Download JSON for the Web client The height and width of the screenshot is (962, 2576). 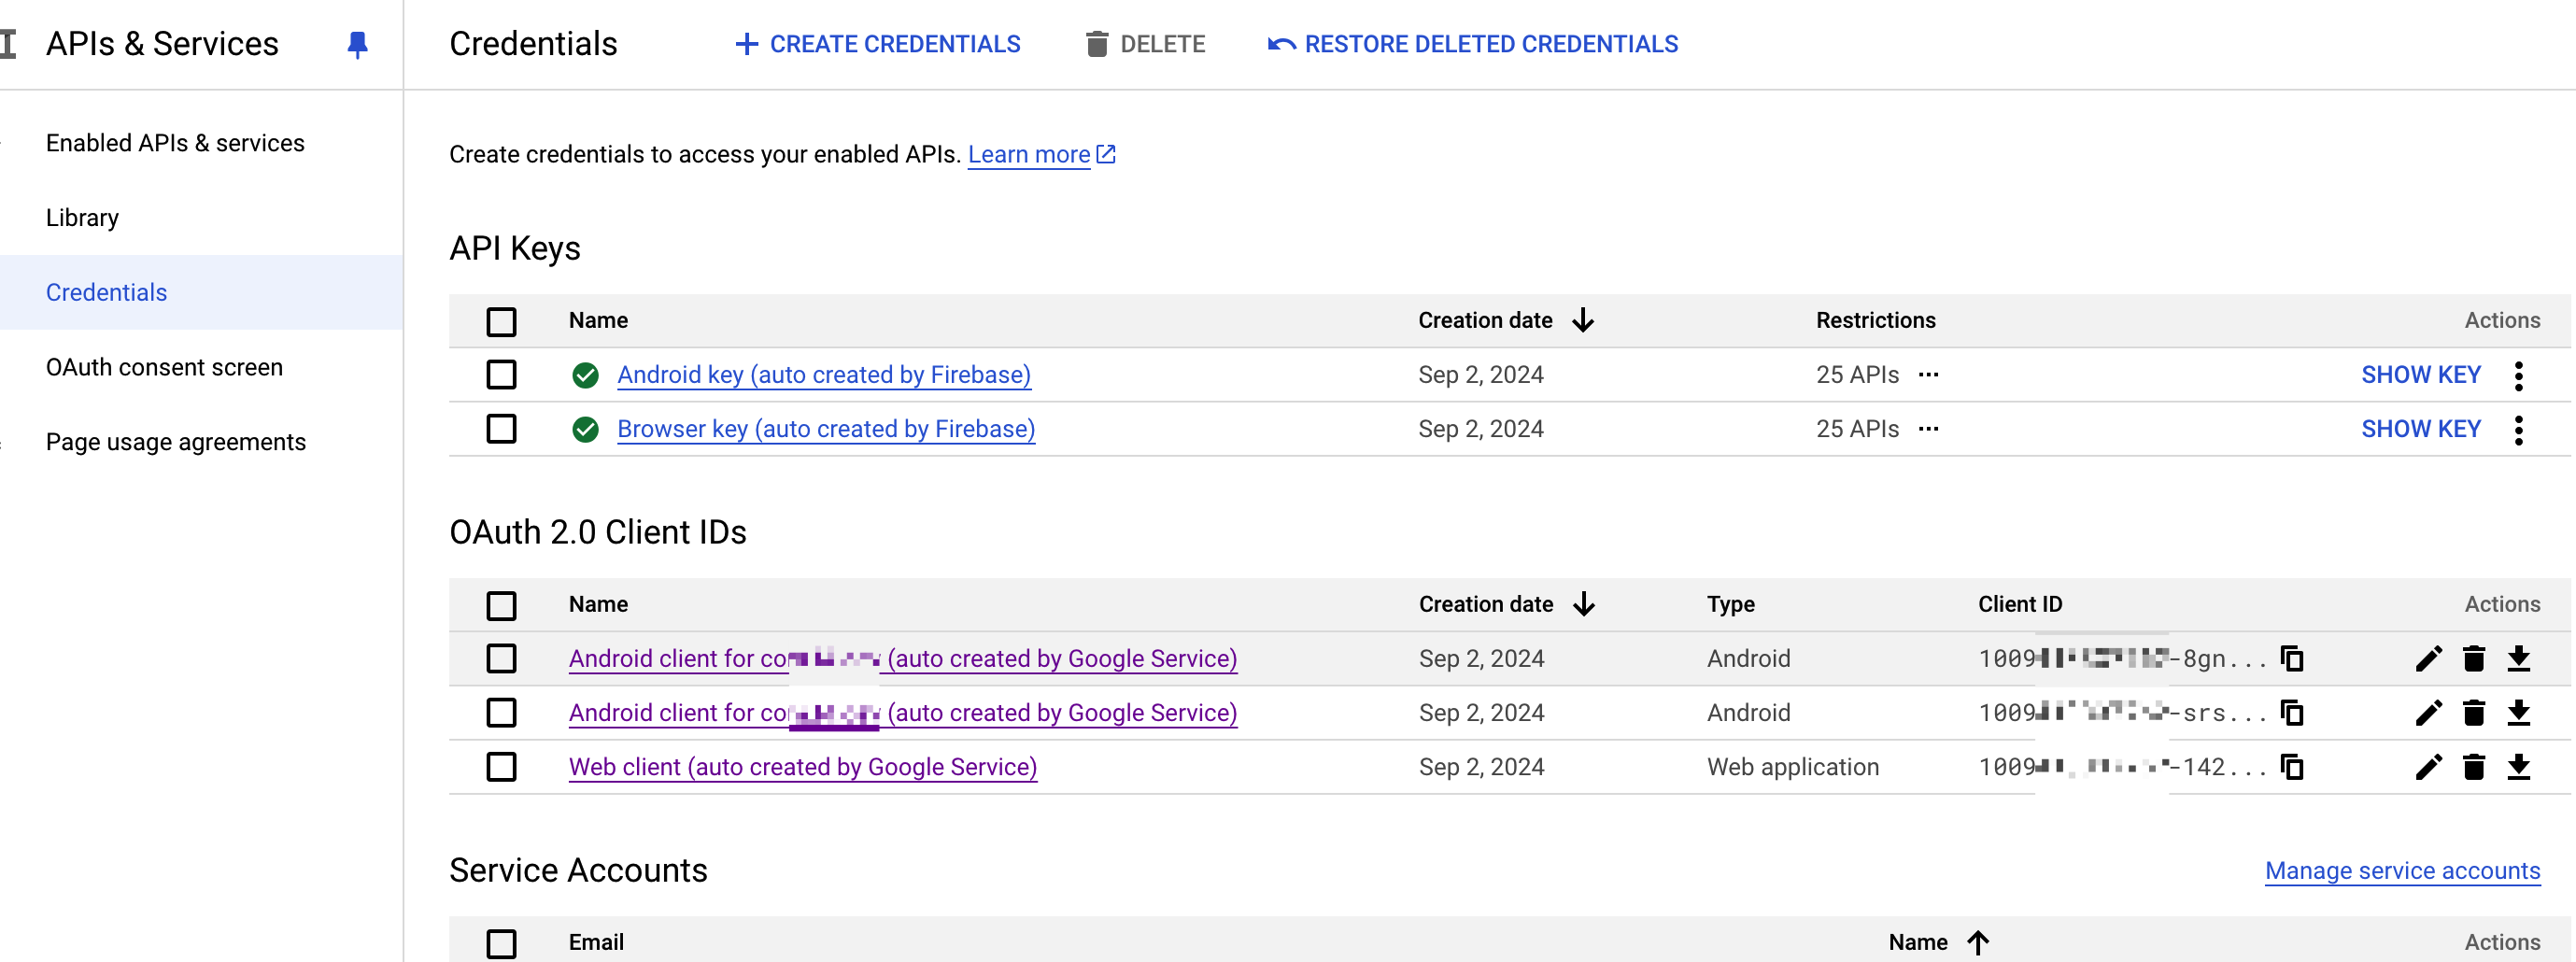2518,767
